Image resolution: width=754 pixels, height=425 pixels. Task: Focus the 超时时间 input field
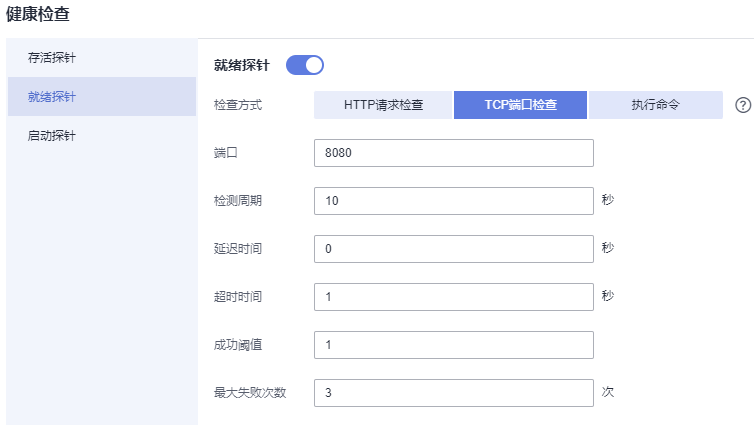pyautogui.click(x=454, y=297)
